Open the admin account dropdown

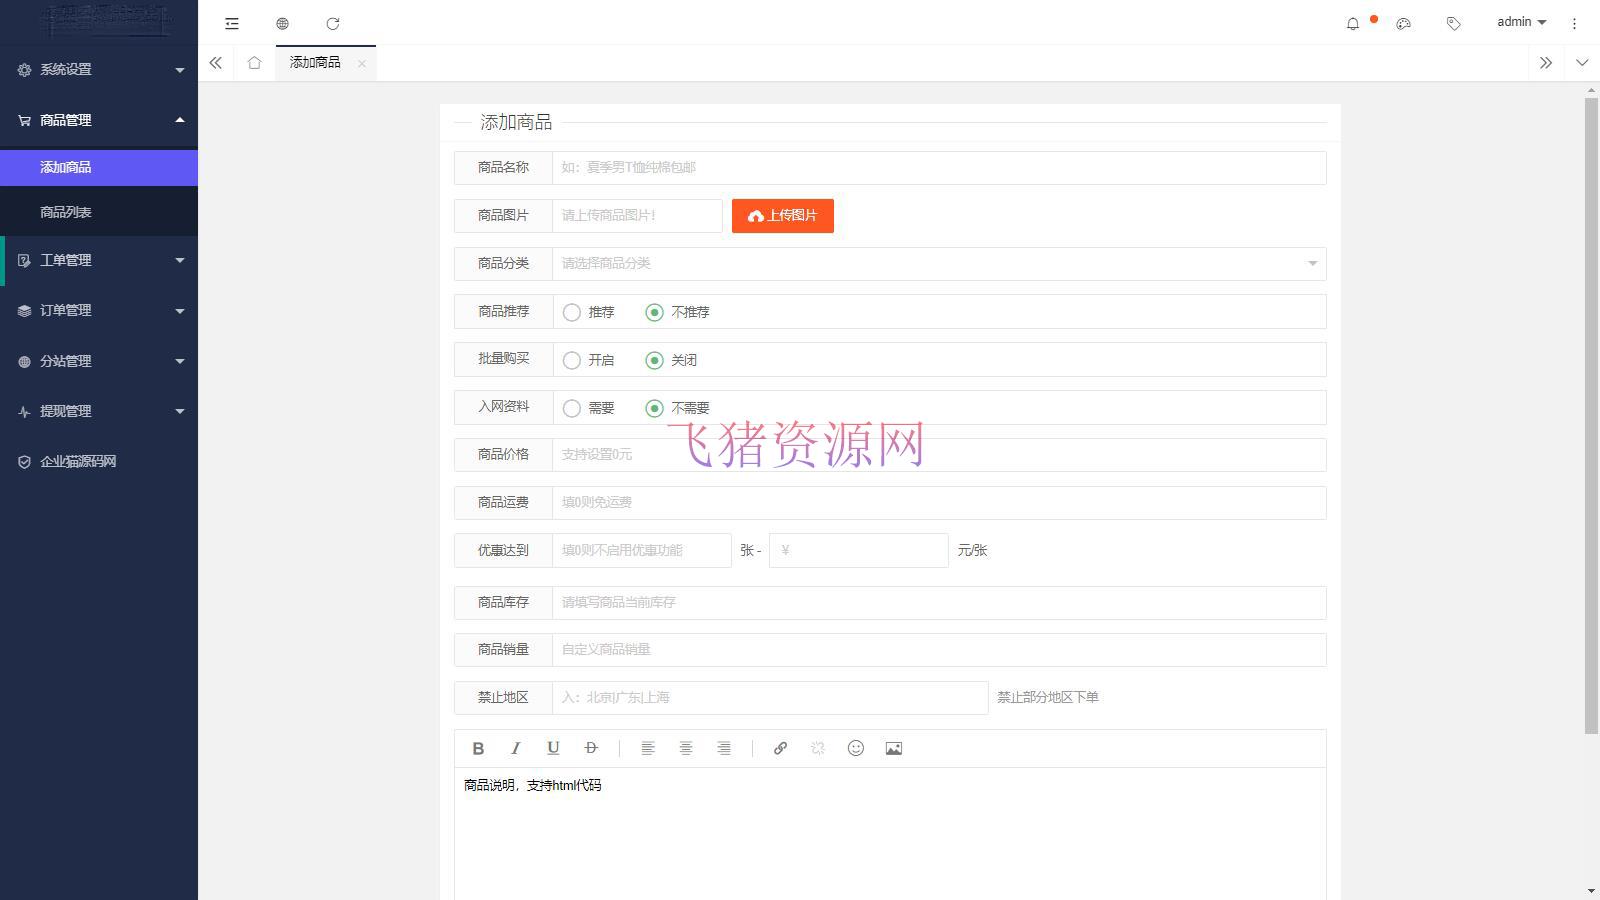pyautogui.click(x=1520, y=21)
